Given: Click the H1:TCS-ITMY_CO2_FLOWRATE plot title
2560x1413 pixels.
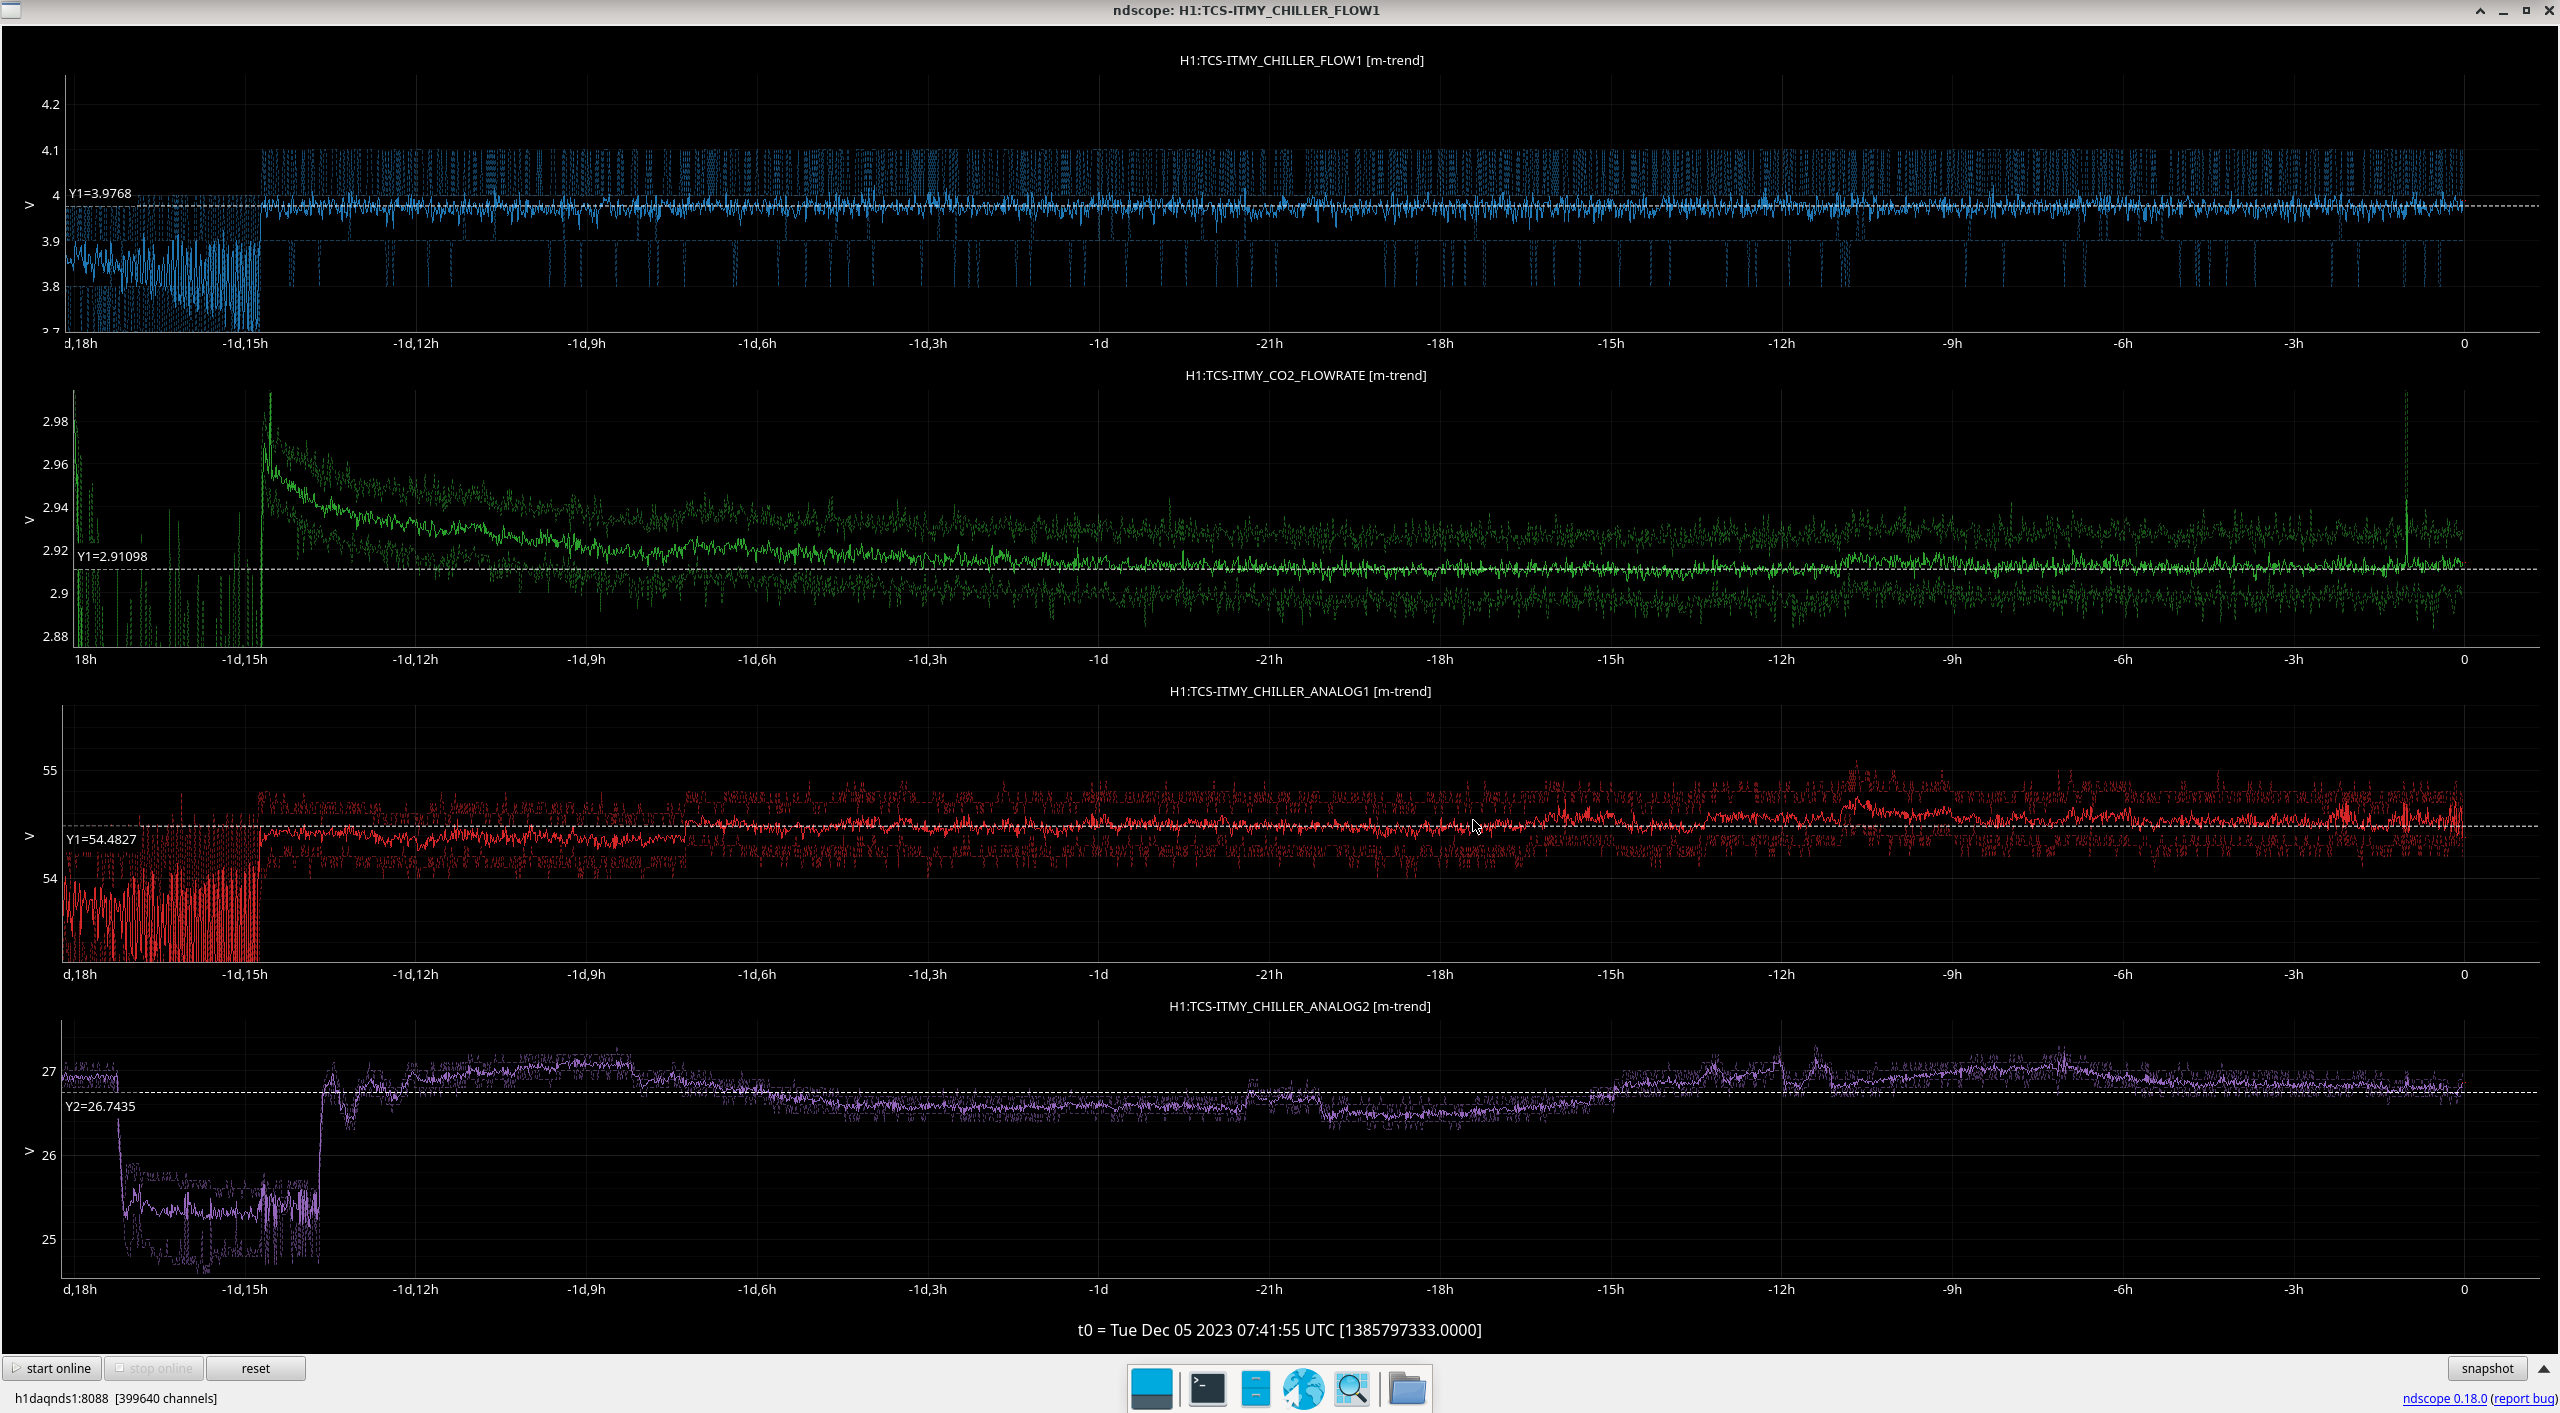Looking at the screenshot, I should [x=1305, y=375].
